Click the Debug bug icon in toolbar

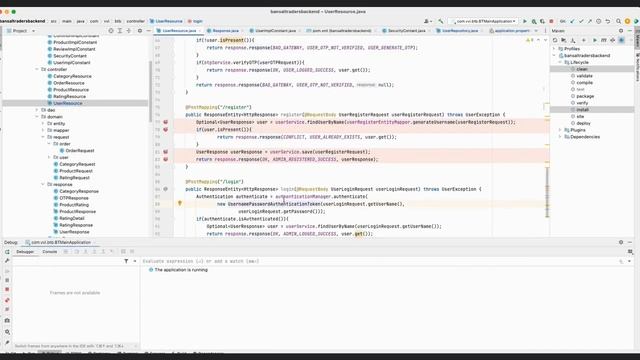point(534,21)
